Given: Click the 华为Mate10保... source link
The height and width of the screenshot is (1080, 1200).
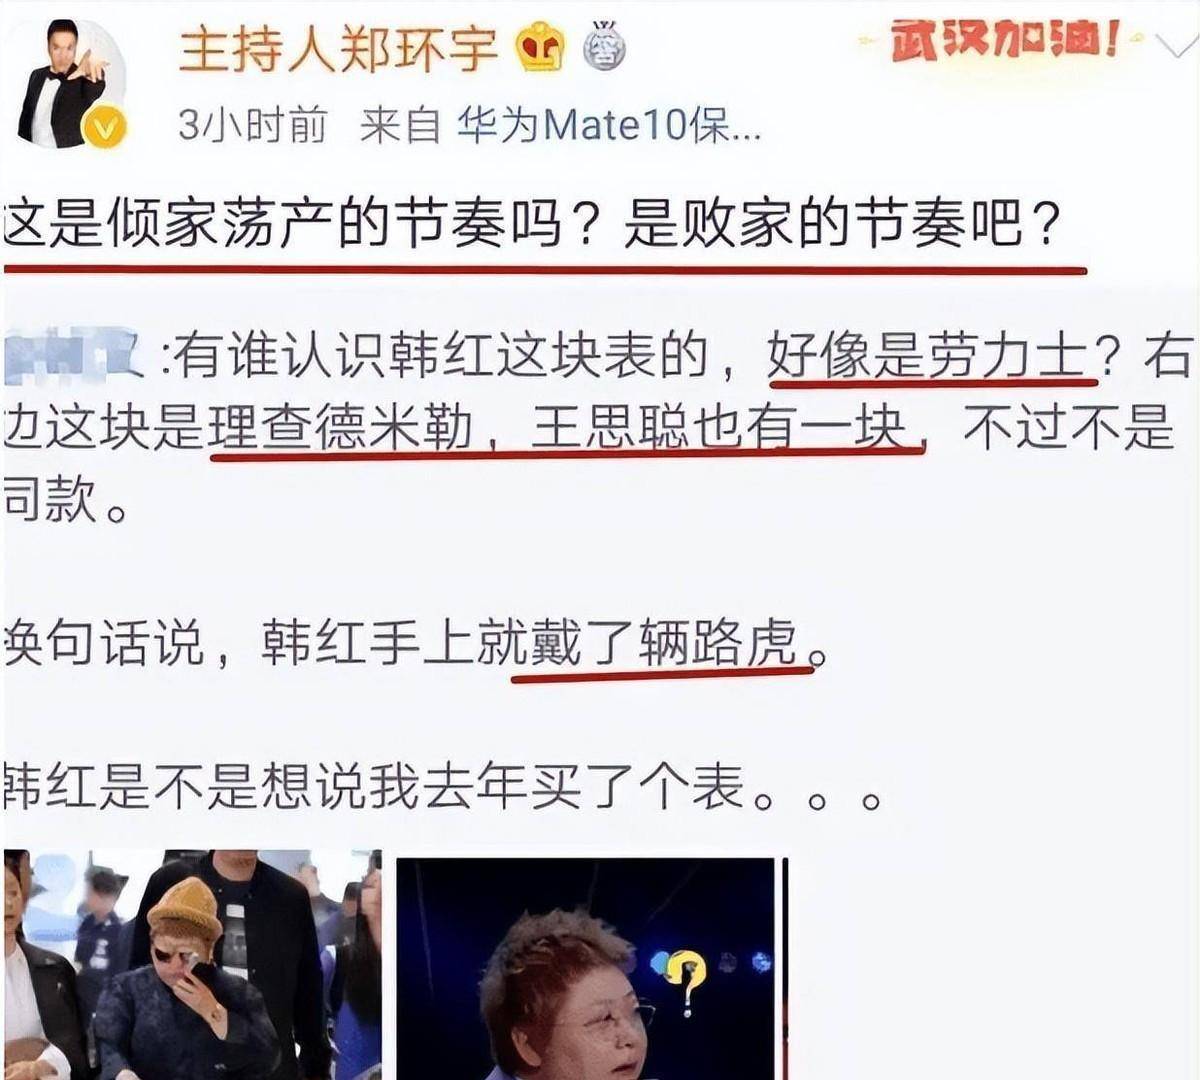Looking at the screenshot, I should pyautogui.click(x=609, y=125).
